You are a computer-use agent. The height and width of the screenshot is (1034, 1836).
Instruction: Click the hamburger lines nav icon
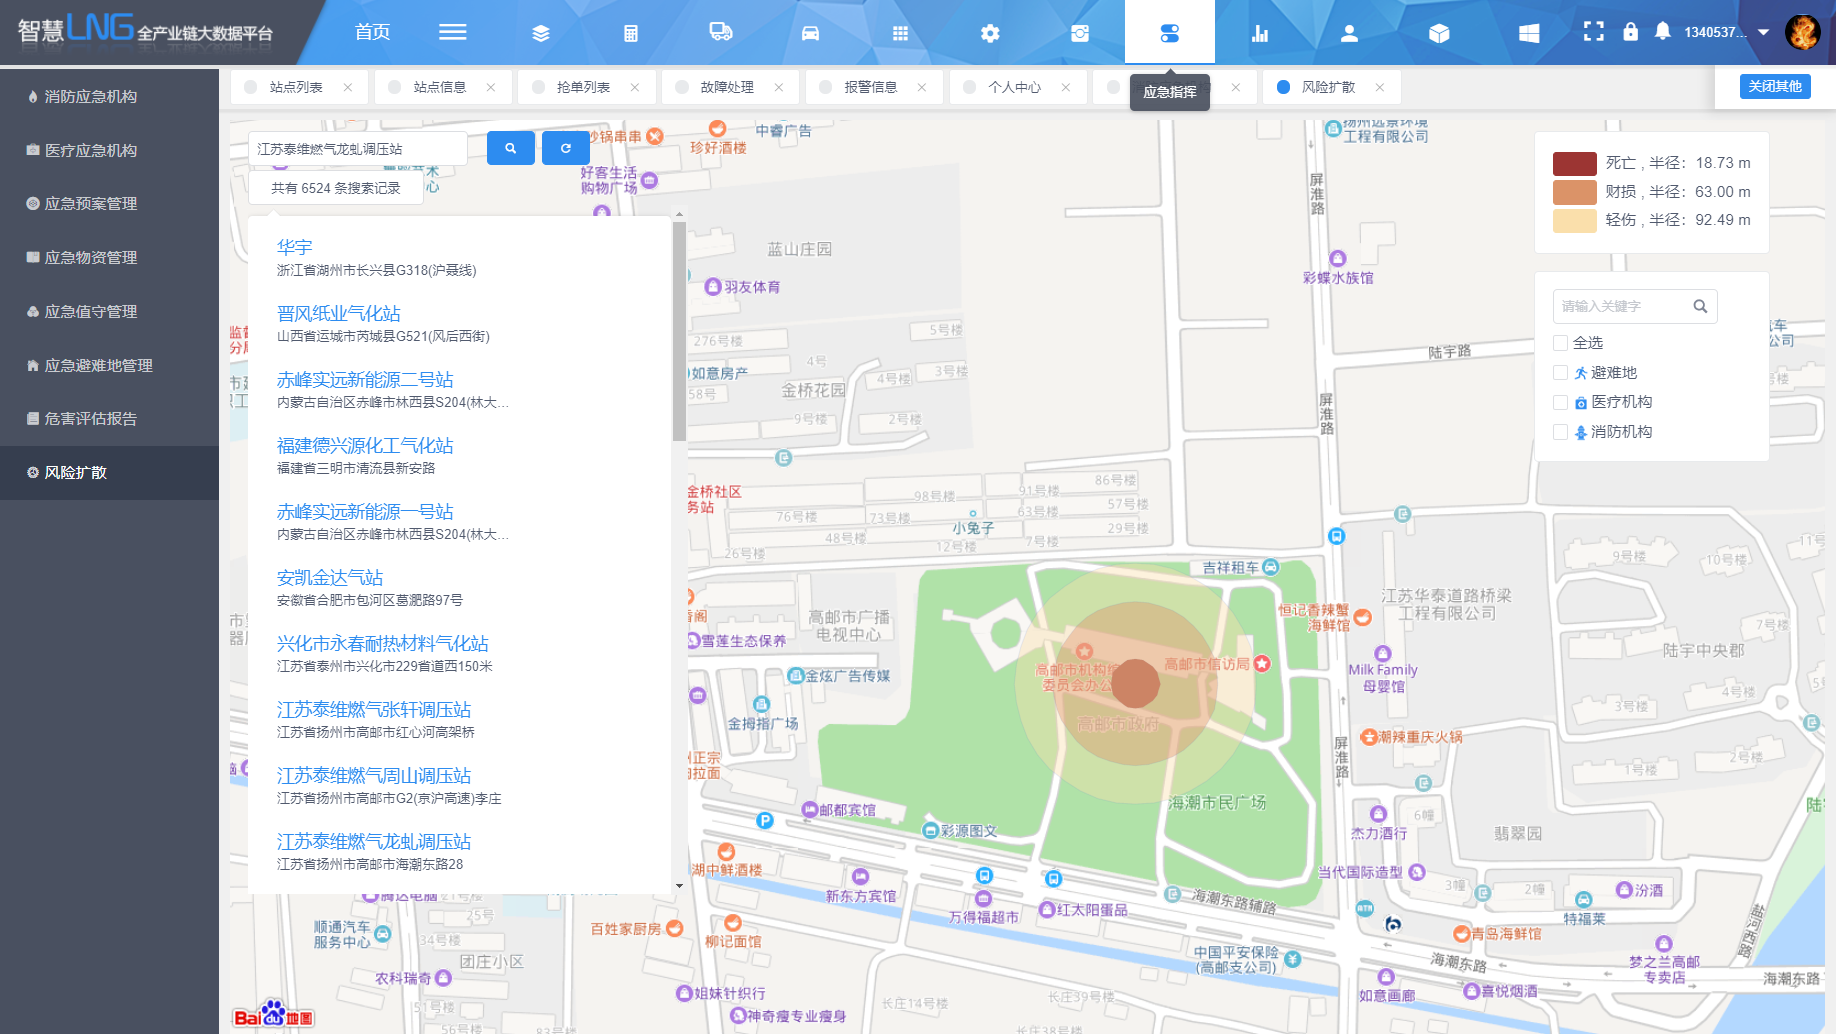coord(452,32)
